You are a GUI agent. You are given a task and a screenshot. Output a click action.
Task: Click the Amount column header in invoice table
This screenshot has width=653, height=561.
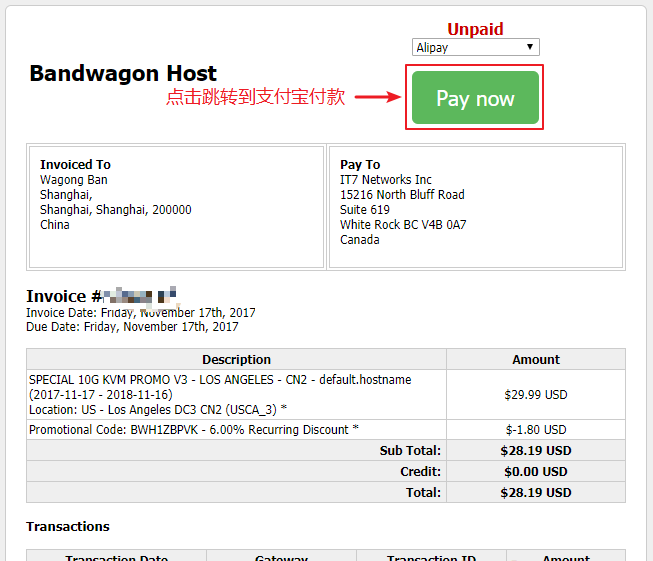tap(536, 359)
